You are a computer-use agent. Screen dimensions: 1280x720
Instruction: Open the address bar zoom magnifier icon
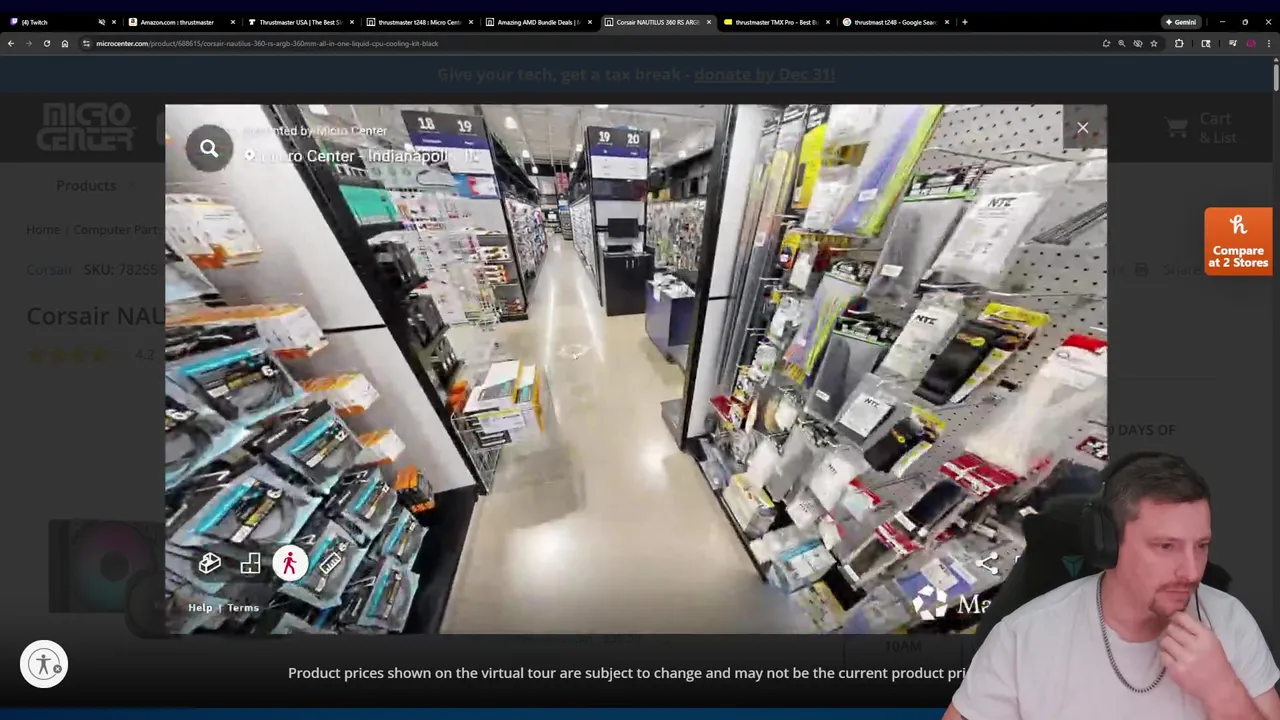click(1121, 43)
